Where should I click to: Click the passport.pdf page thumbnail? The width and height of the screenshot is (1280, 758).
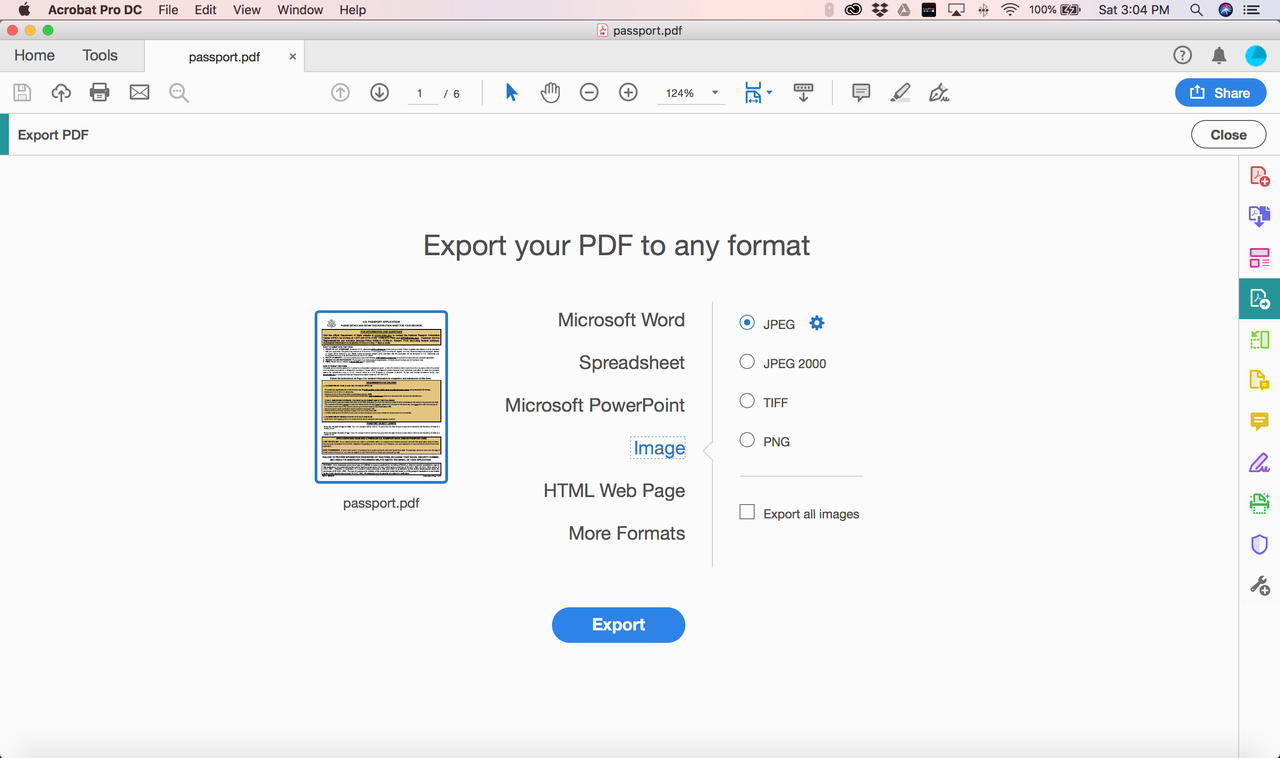pos(381,397)
